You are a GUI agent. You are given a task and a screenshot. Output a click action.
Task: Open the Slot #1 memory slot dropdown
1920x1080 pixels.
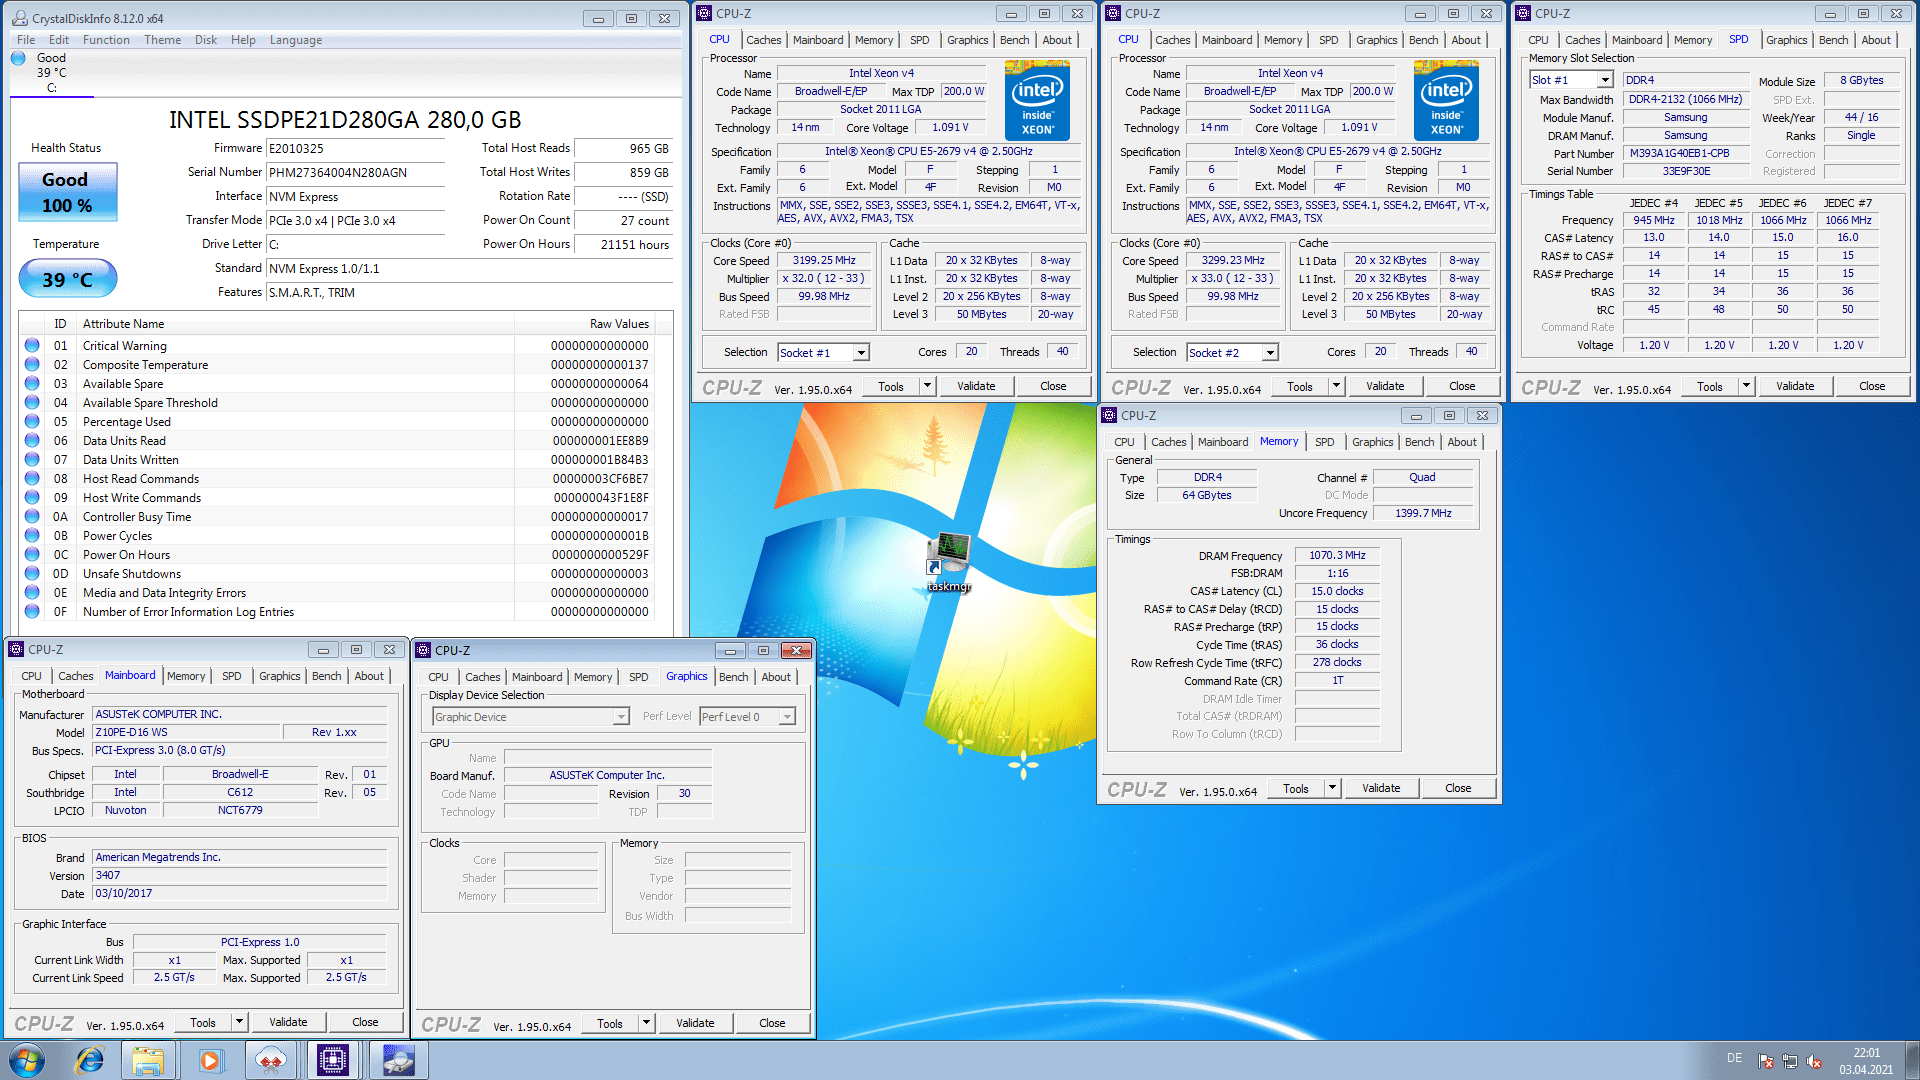click(x=1605, y=80)
